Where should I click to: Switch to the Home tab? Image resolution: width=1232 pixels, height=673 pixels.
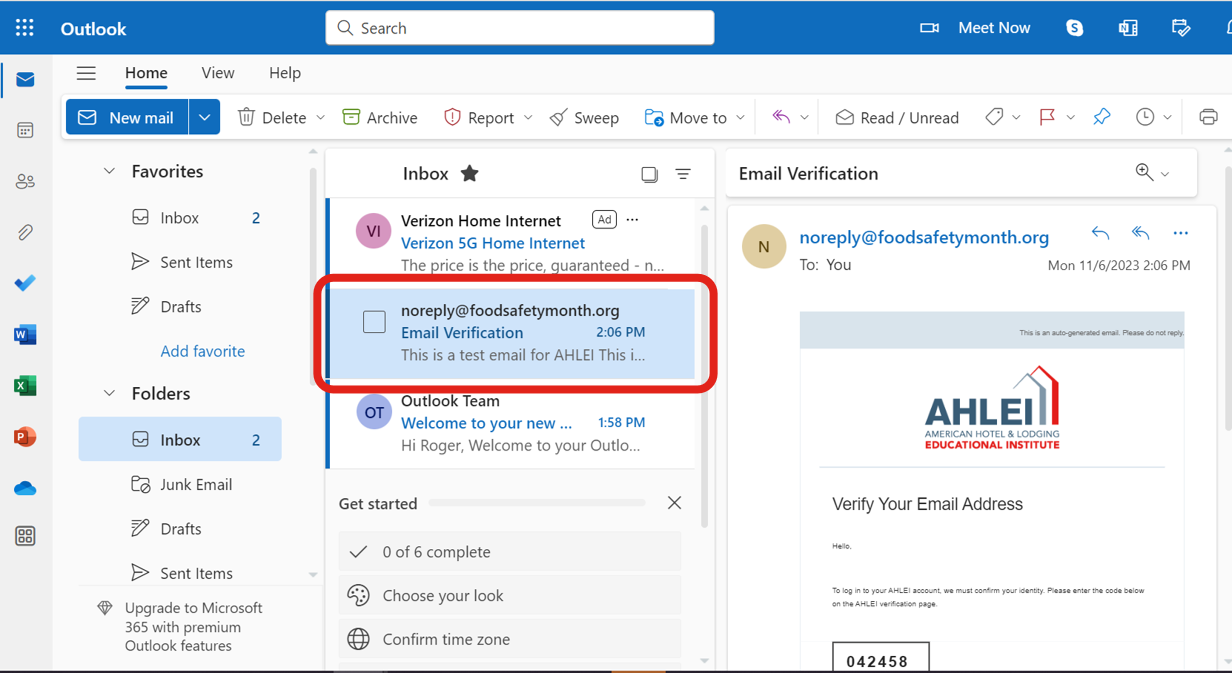coord(146,73)
